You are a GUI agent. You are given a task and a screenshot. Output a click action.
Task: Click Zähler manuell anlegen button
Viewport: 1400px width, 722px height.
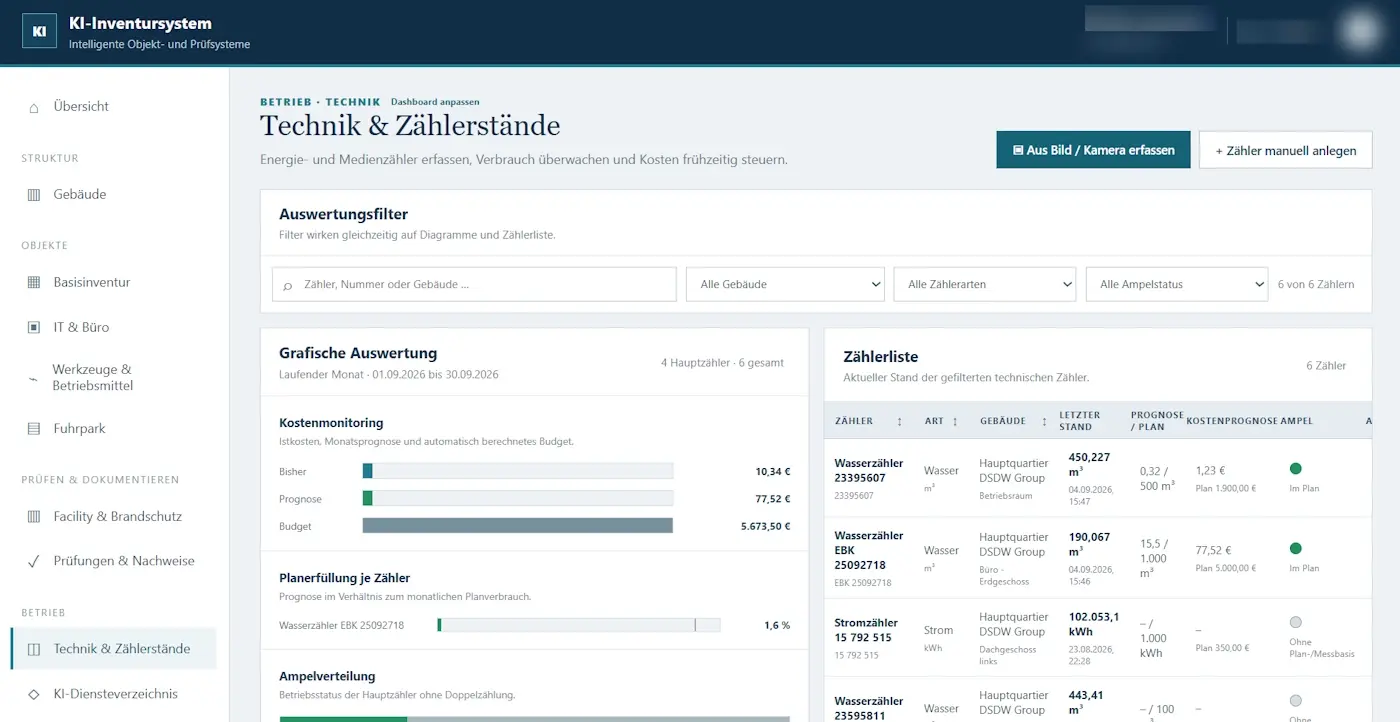pyautogui.click(x=1285, y=150)
